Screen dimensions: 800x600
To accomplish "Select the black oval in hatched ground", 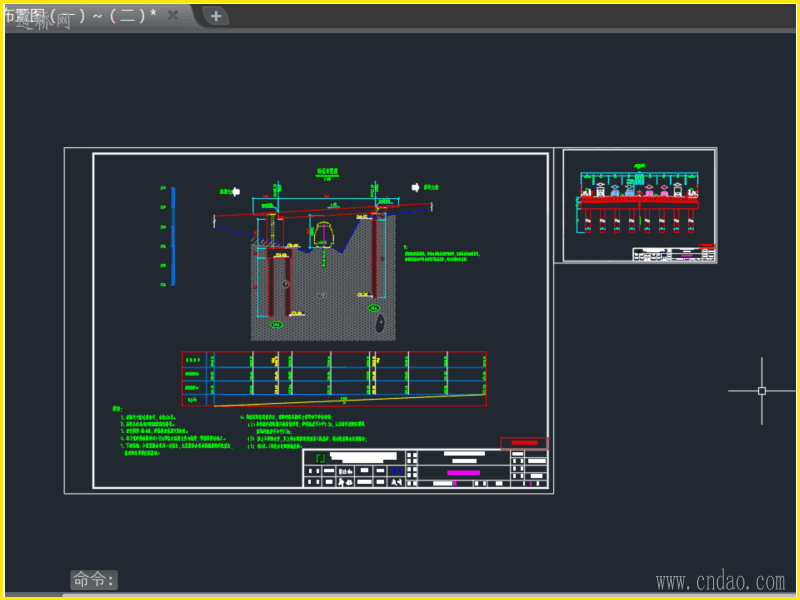I will click(x=379, y=322).
